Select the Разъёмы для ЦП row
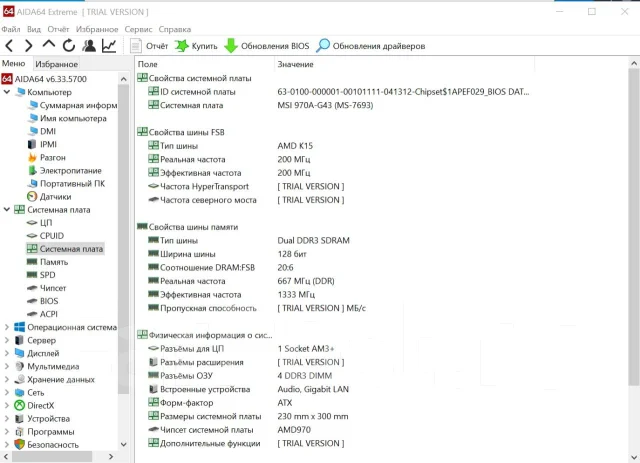 (241, 349)
